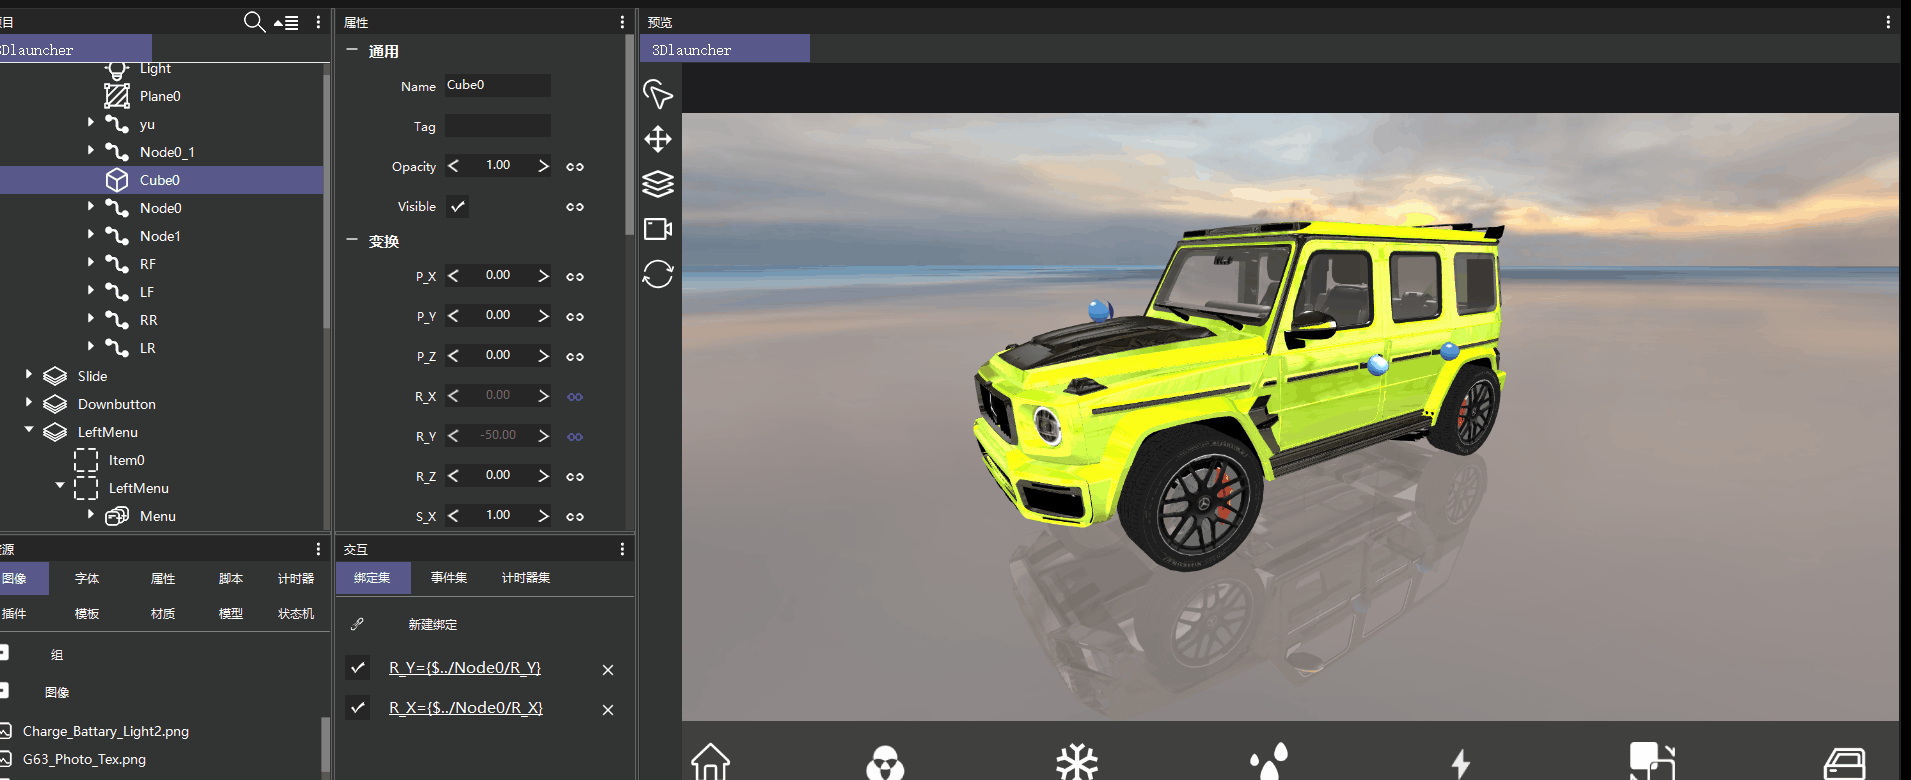Click the water drops icon in preview
The width and height of the screenshot is (1911, 780).
pos(1269,762)
